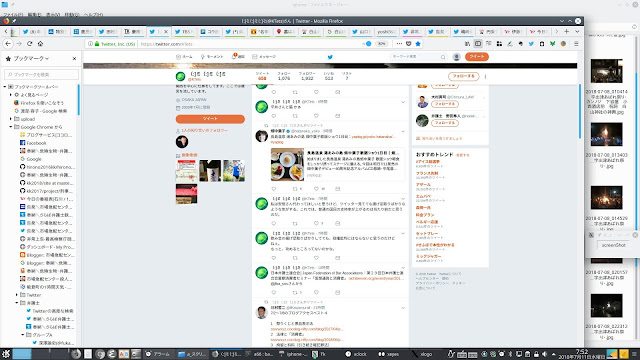Open the Messages nav item
Image resolution: width=640 pixels, height=360 pixels.
(264, 57)
